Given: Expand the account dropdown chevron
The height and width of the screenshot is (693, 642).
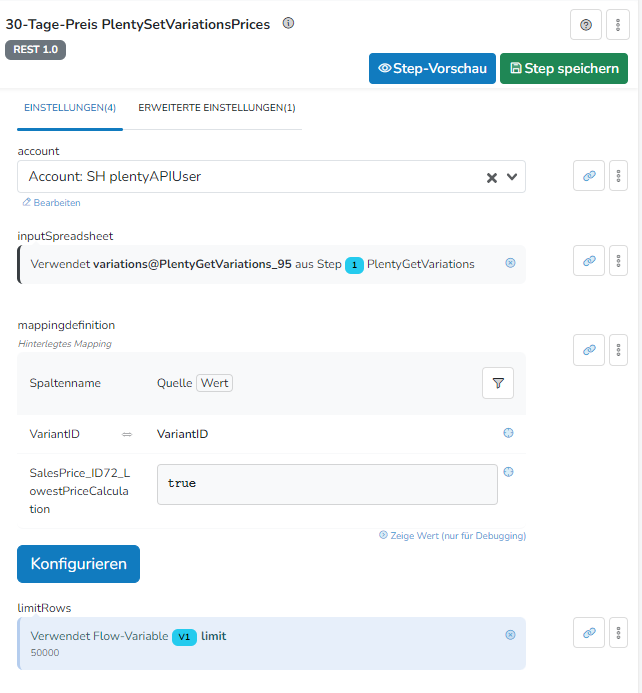Looking at the screenshot, I should click(x=513, y=177).
